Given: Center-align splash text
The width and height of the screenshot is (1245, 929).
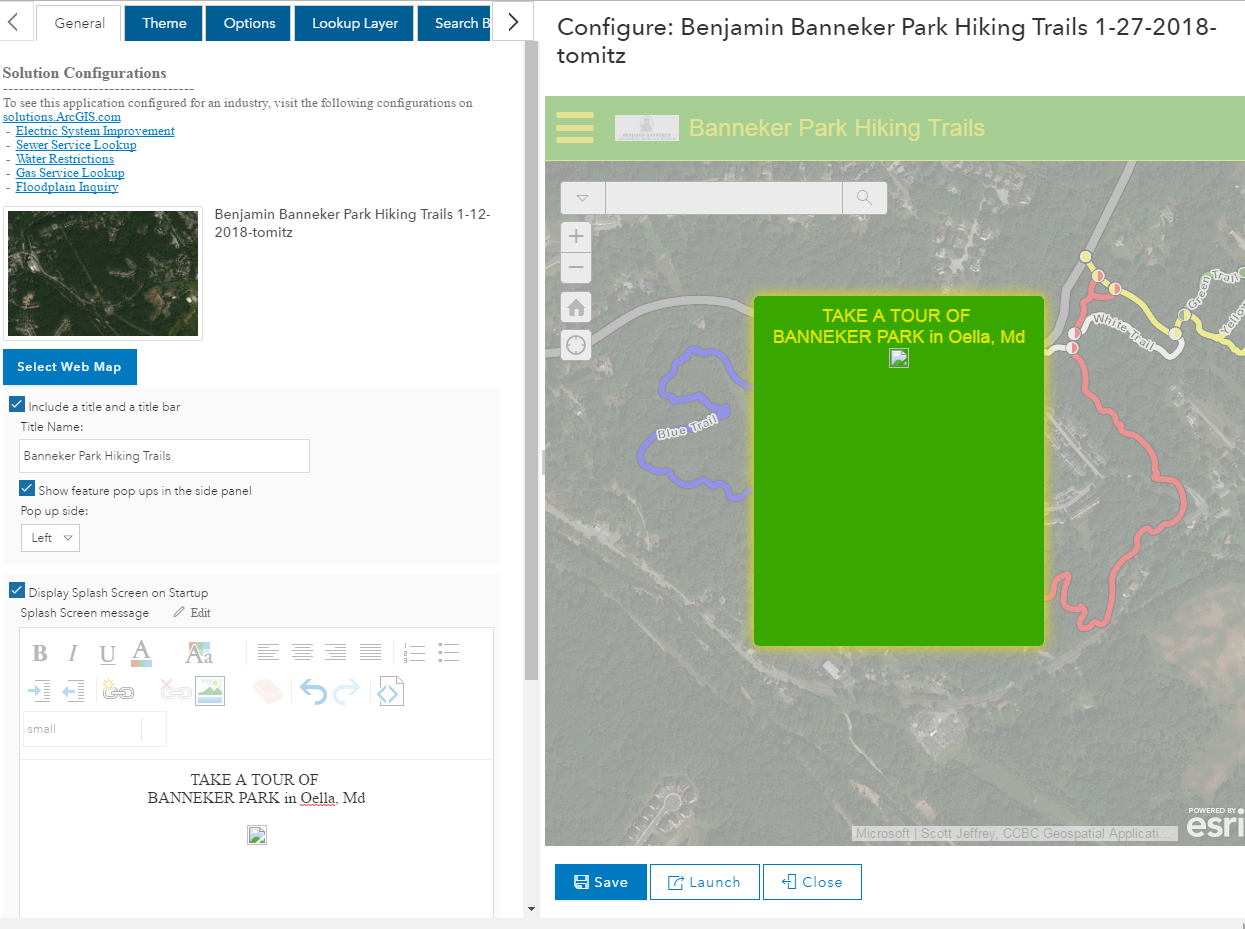Looking at the screenshot, I should [x=302, y=653].
